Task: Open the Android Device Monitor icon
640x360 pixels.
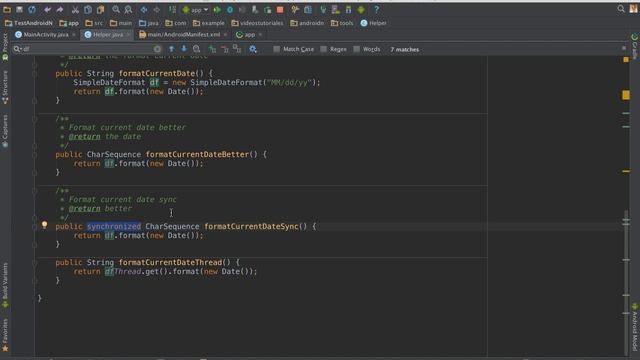Action: (361, 9)
